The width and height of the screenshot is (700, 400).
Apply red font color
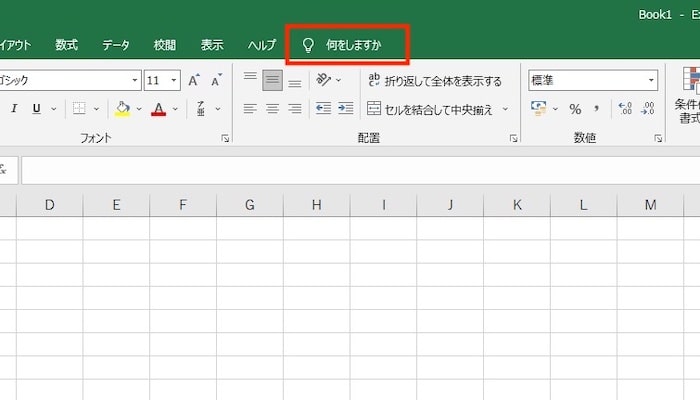(158, 109)
